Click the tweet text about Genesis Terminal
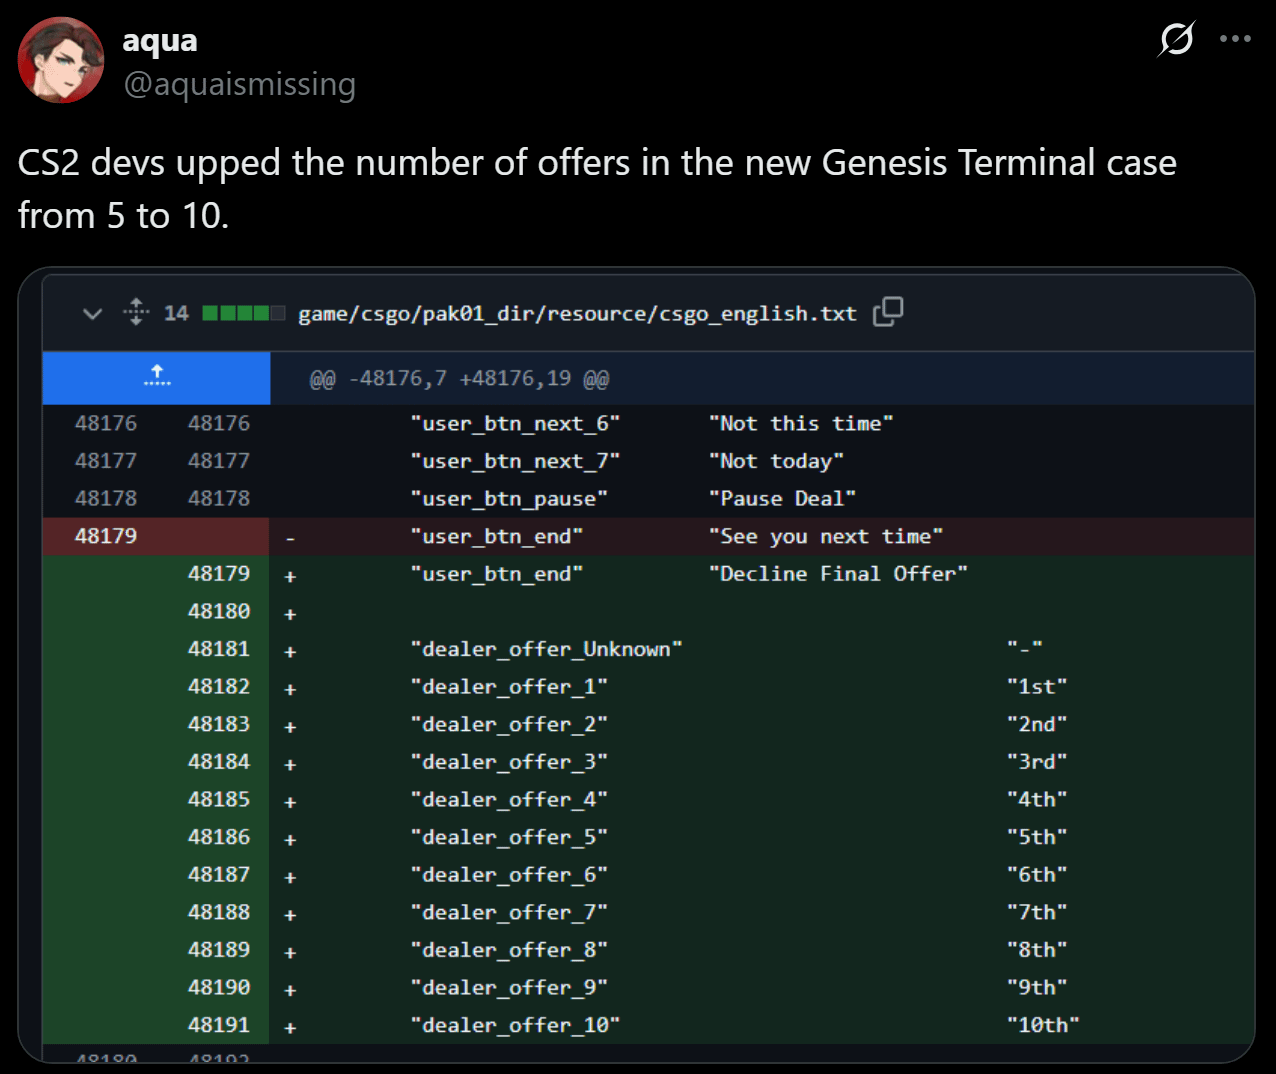This screenshot has width=1276, height=1074. point(597,189)
